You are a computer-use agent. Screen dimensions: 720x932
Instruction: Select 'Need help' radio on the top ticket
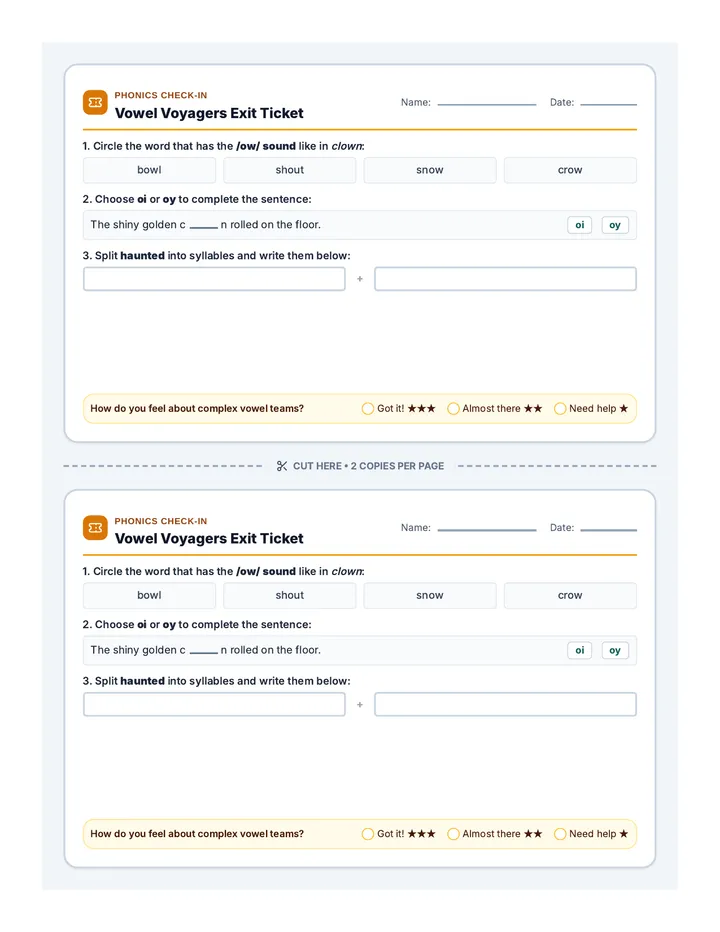[559, 408]
